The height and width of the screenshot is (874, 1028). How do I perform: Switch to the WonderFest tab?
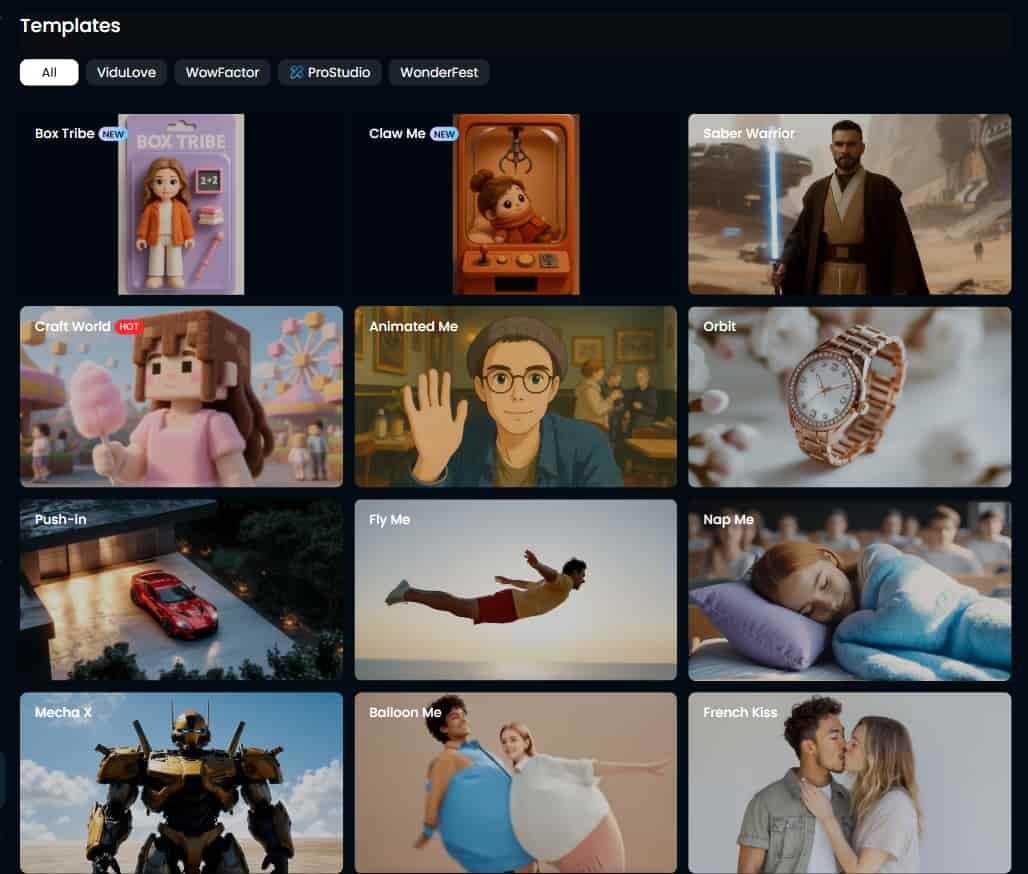pos(439,72)
